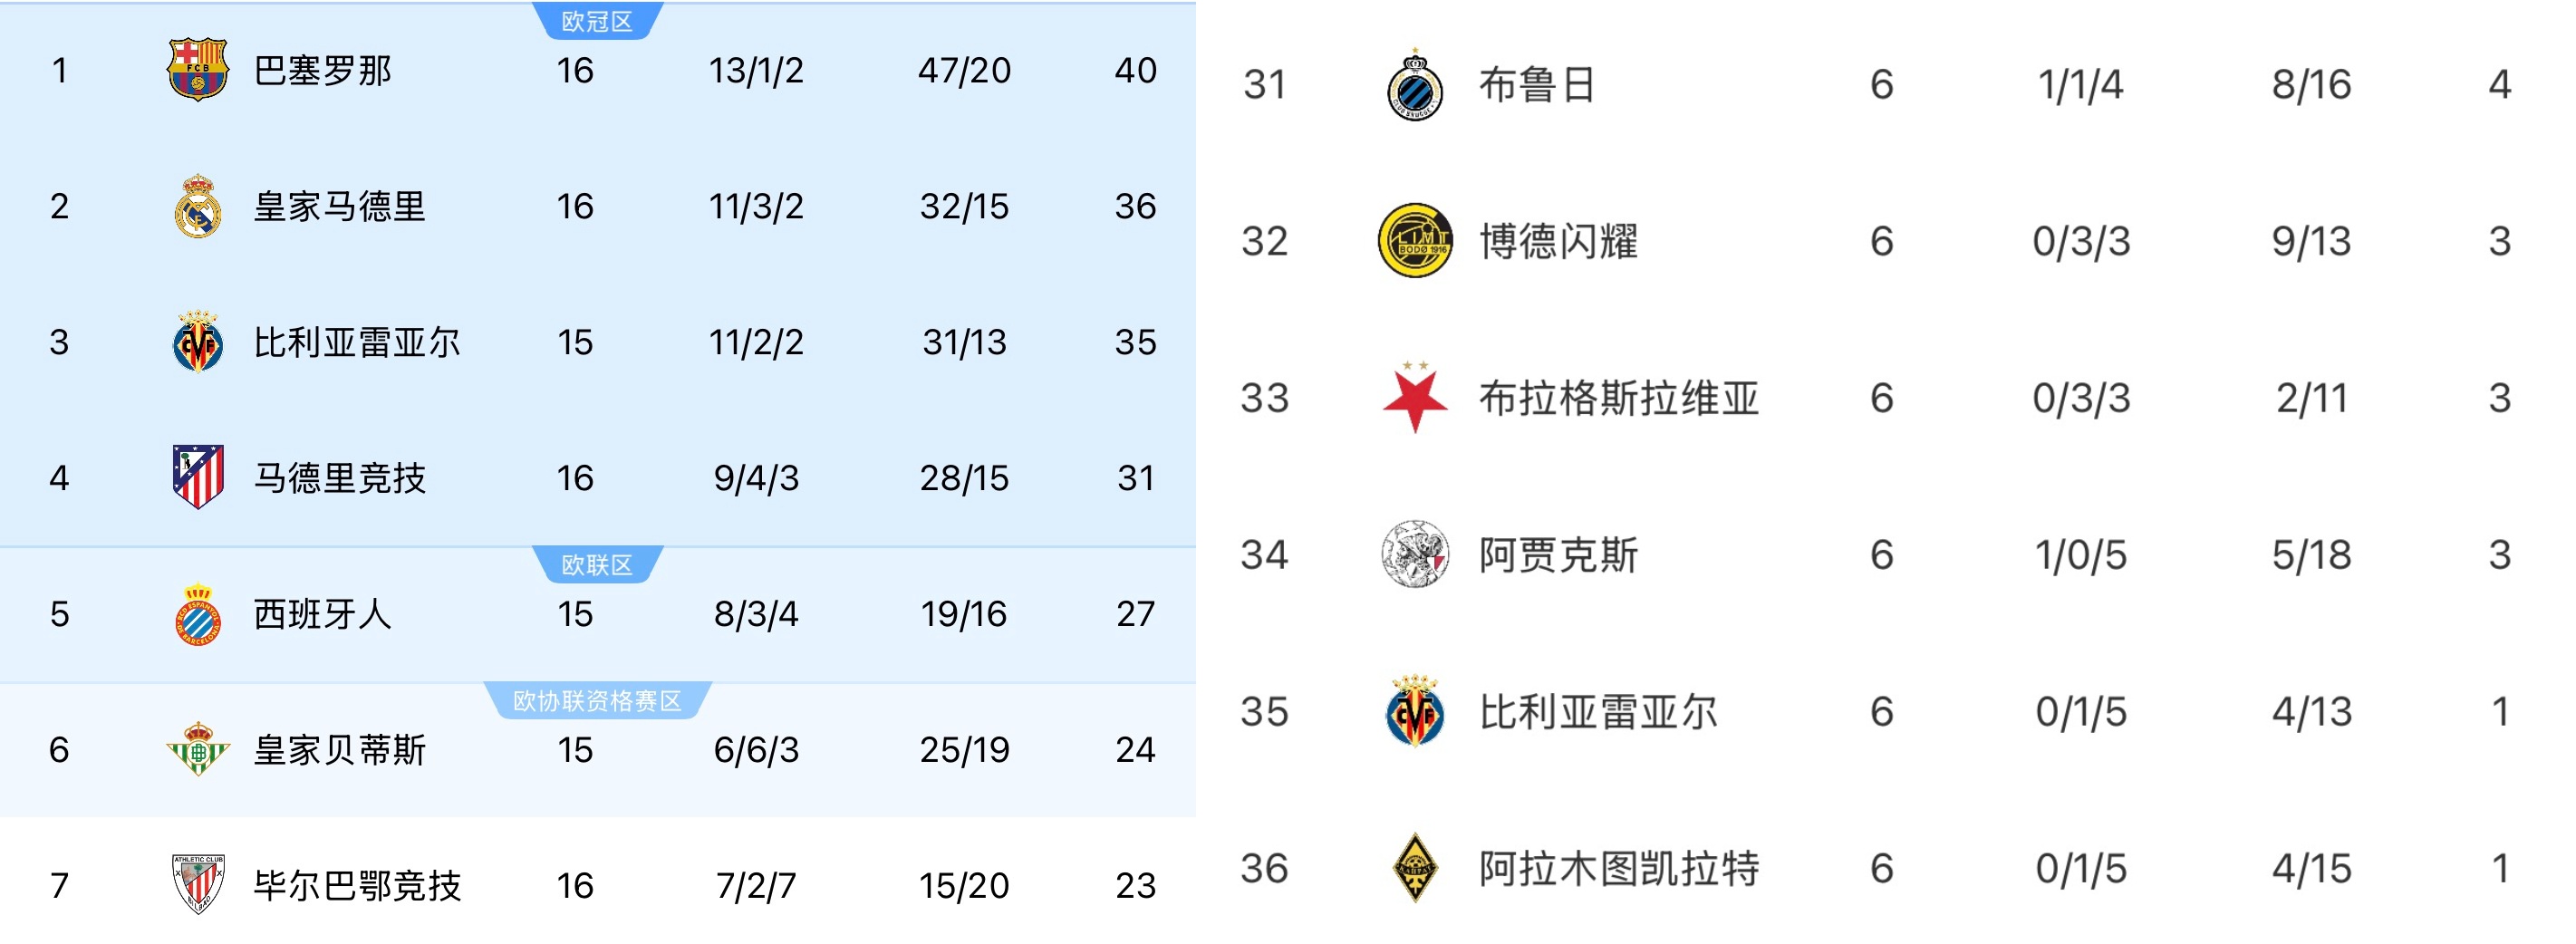Select the 阿贾克斯 team name

click(1557, 555)
